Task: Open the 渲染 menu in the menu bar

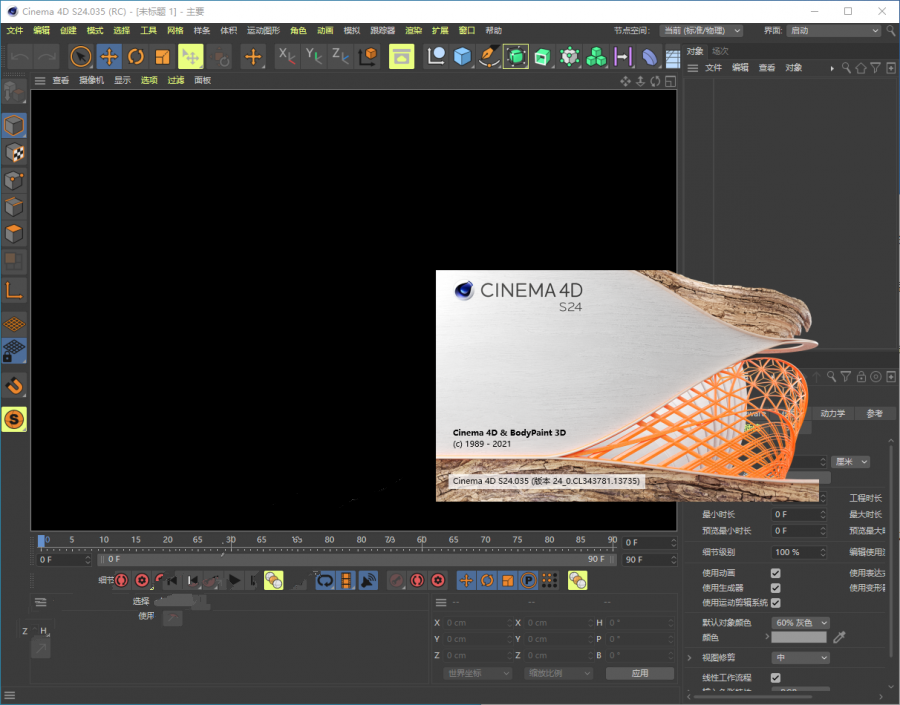Action: tap(413, 30)
